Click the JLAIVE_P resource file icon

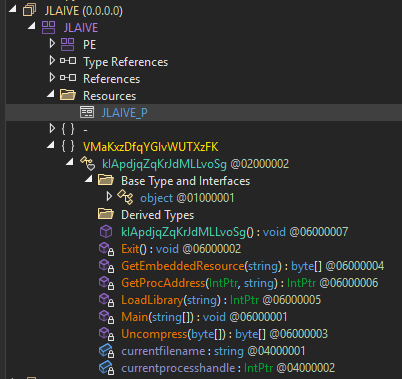pos(87,112)
